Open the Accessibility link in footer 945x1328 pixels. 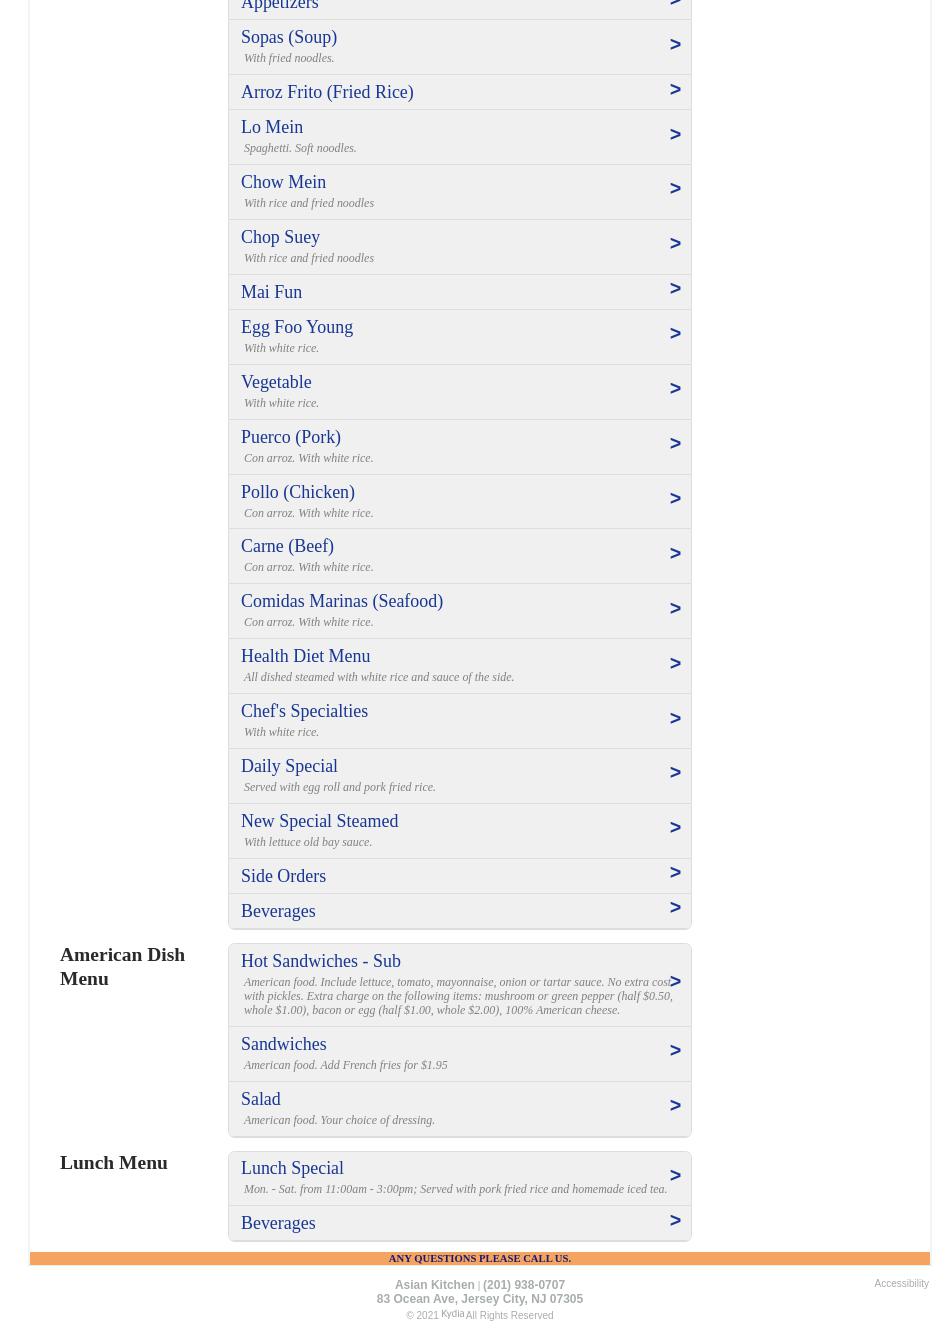click(901, 1284)
